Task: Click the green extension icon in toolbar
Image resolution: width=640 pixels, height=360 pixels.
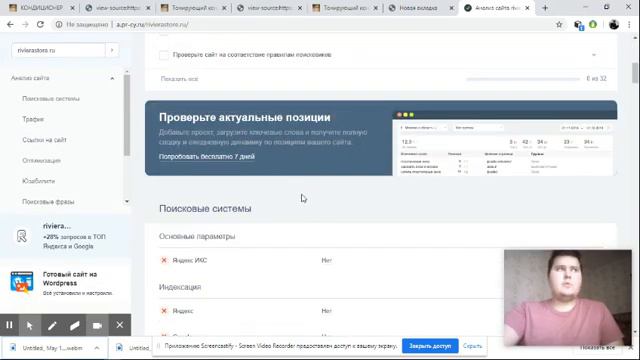Action: click(x=593, y=24)
